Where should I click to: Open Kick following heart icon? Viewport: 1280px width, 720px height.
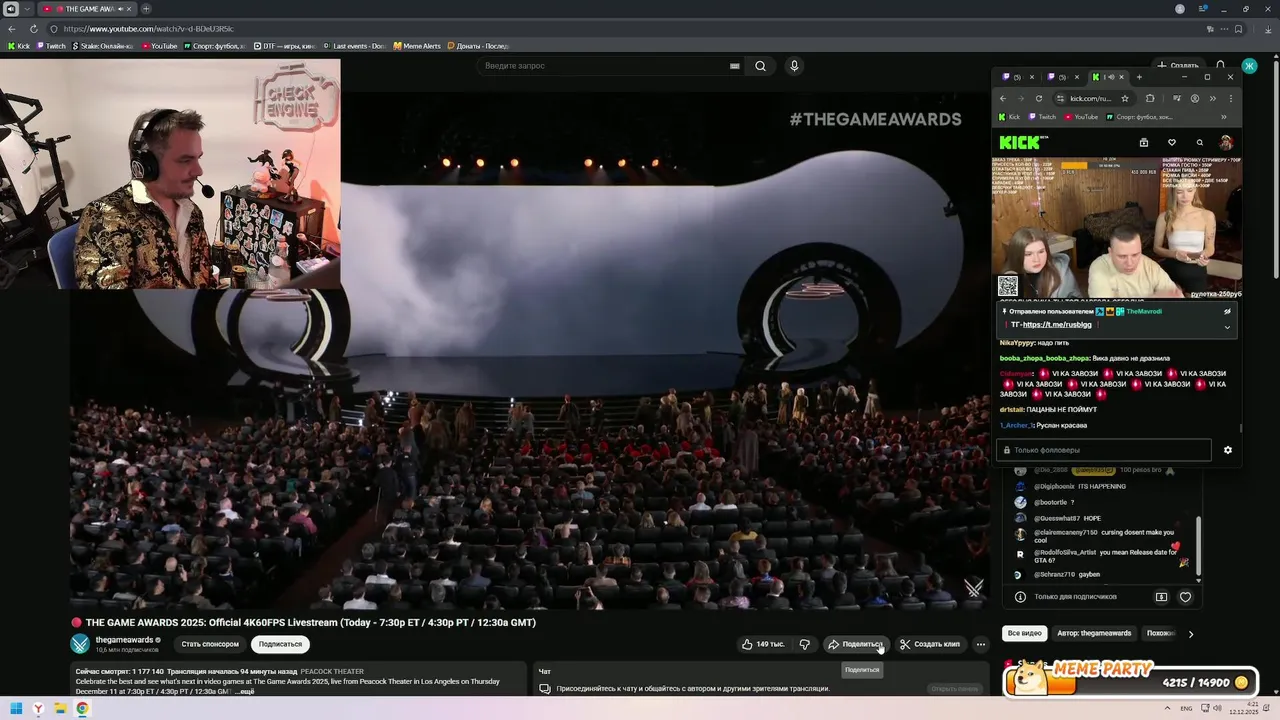point(1172,143)
